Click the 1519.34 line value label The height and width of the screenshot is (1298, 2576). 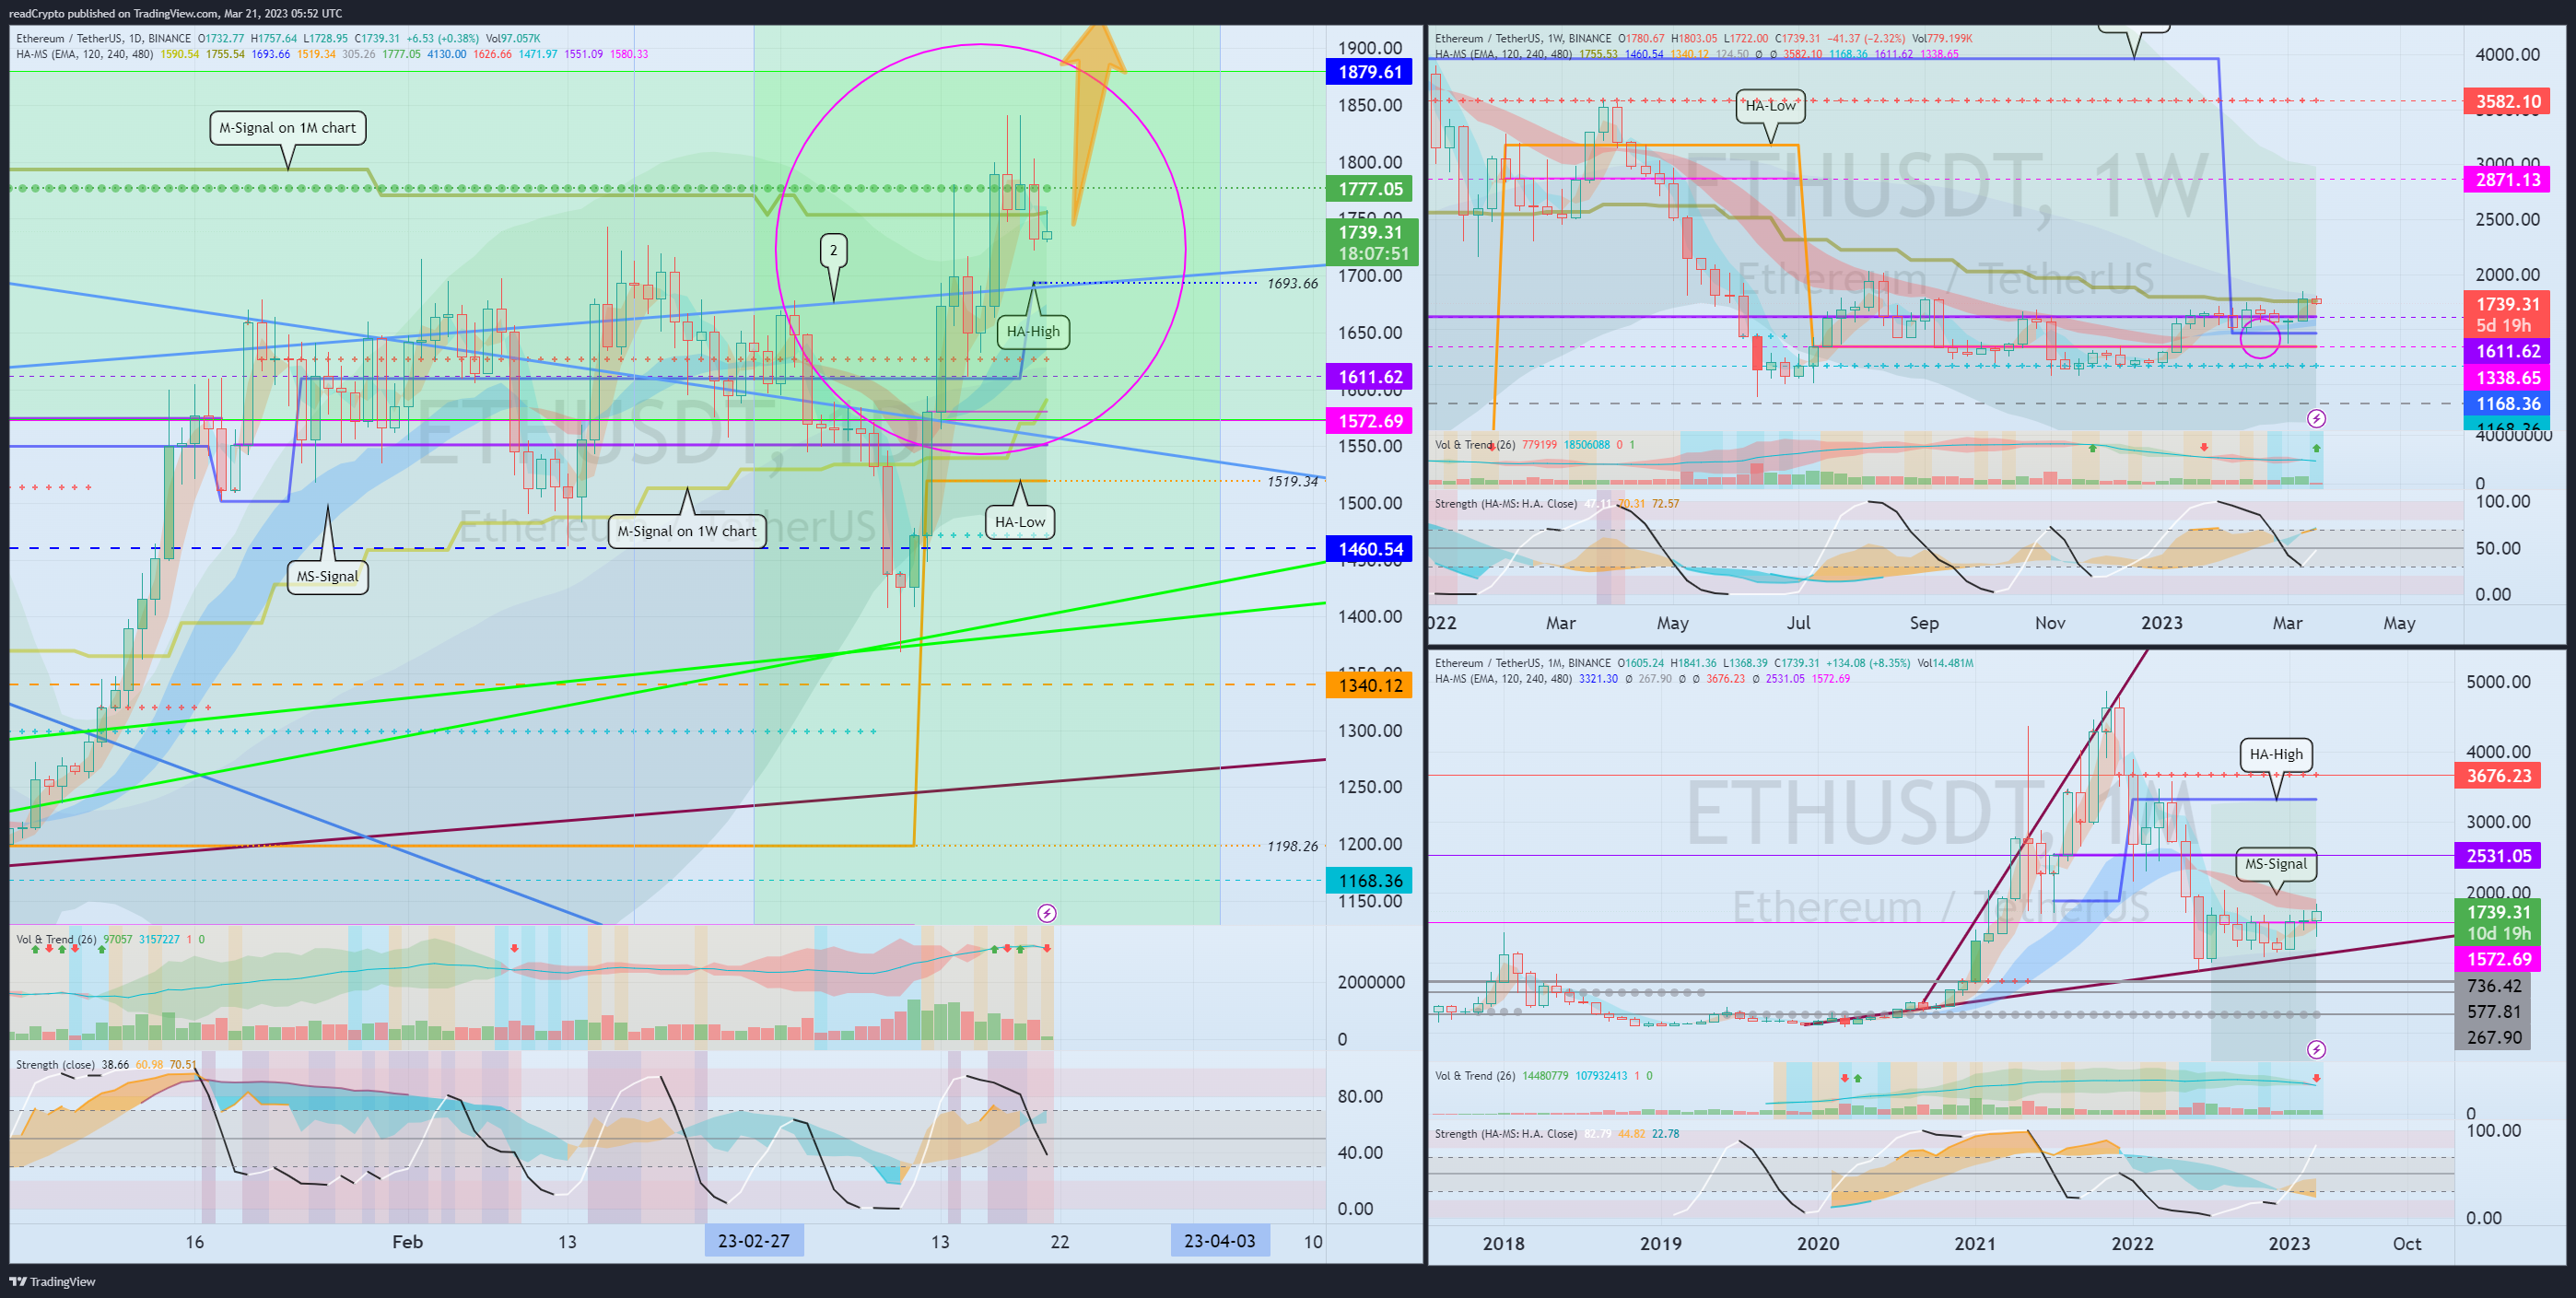tap(1292, 481)
